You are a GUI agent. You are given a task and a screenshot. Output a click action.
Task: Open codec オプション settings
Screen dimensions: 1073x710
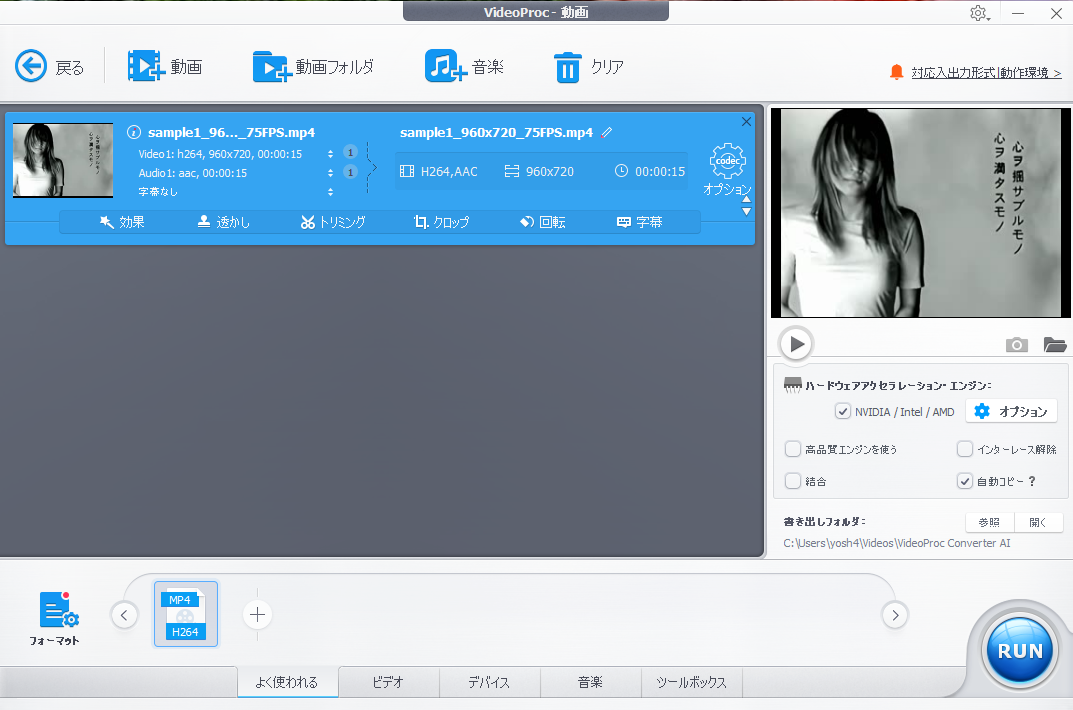click(x=727, y=169)
